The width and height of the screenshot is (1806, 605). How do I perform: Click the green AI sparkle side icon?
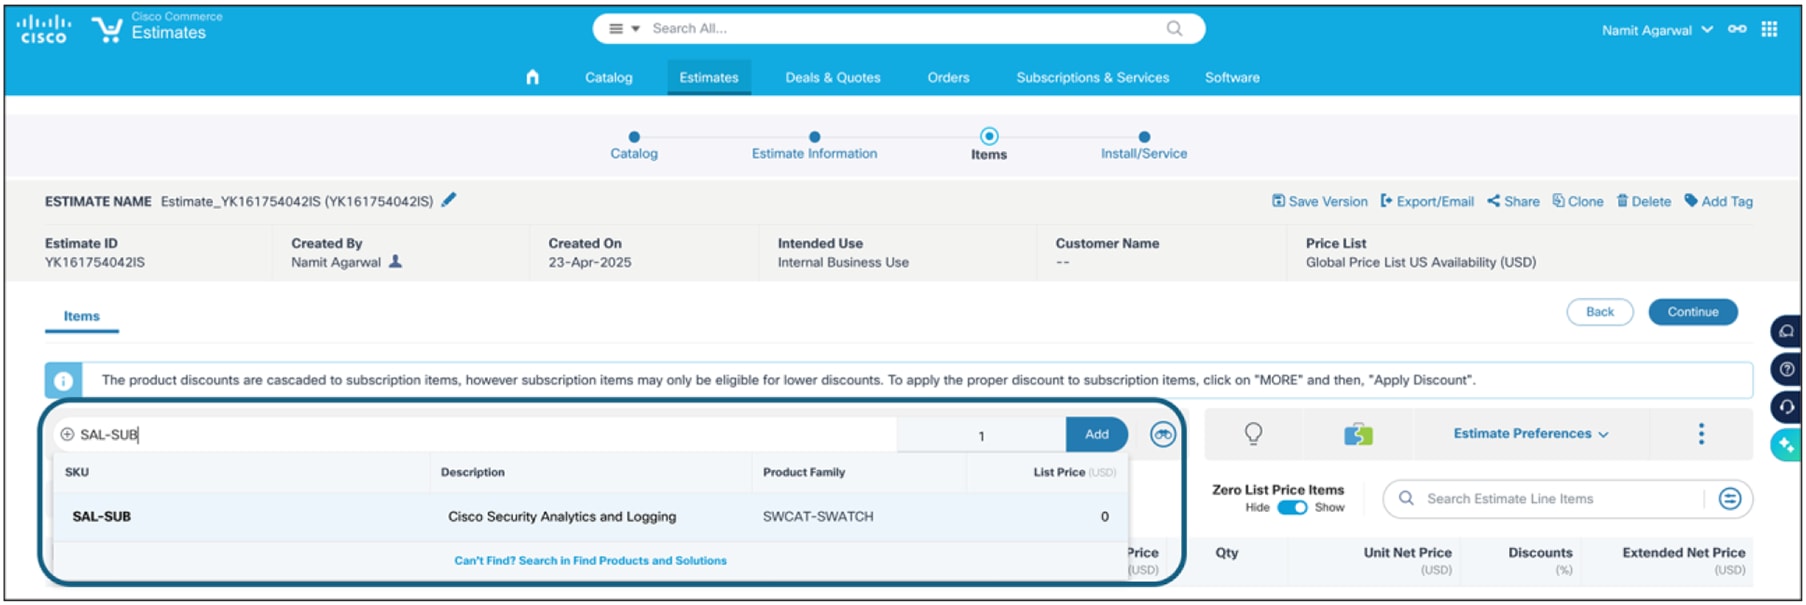pos(1787,445)
